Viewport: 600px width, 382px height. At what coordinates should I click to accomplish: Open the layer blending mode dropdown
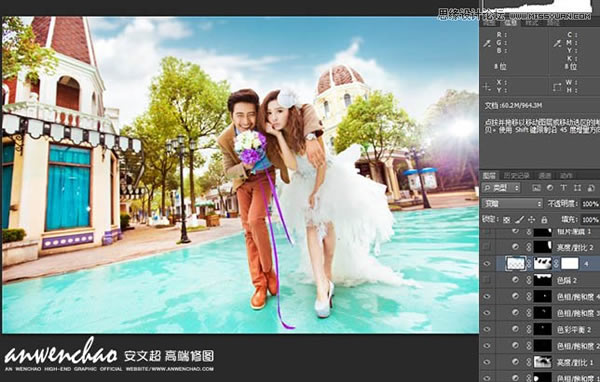pyautogui.click(x=512, y=204)
